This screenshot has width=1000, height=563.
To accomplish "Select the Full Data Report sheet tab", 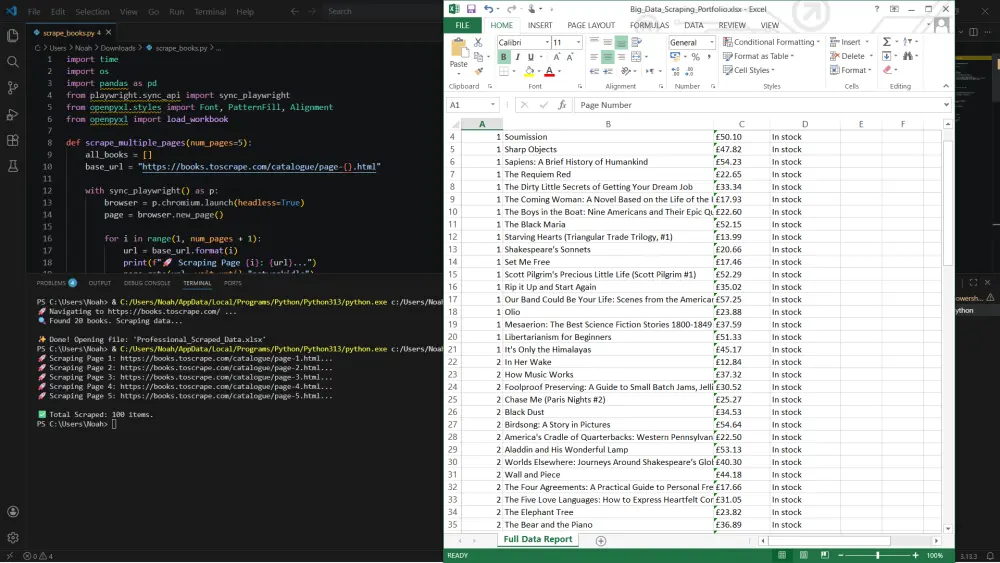I will pos(538,539).
